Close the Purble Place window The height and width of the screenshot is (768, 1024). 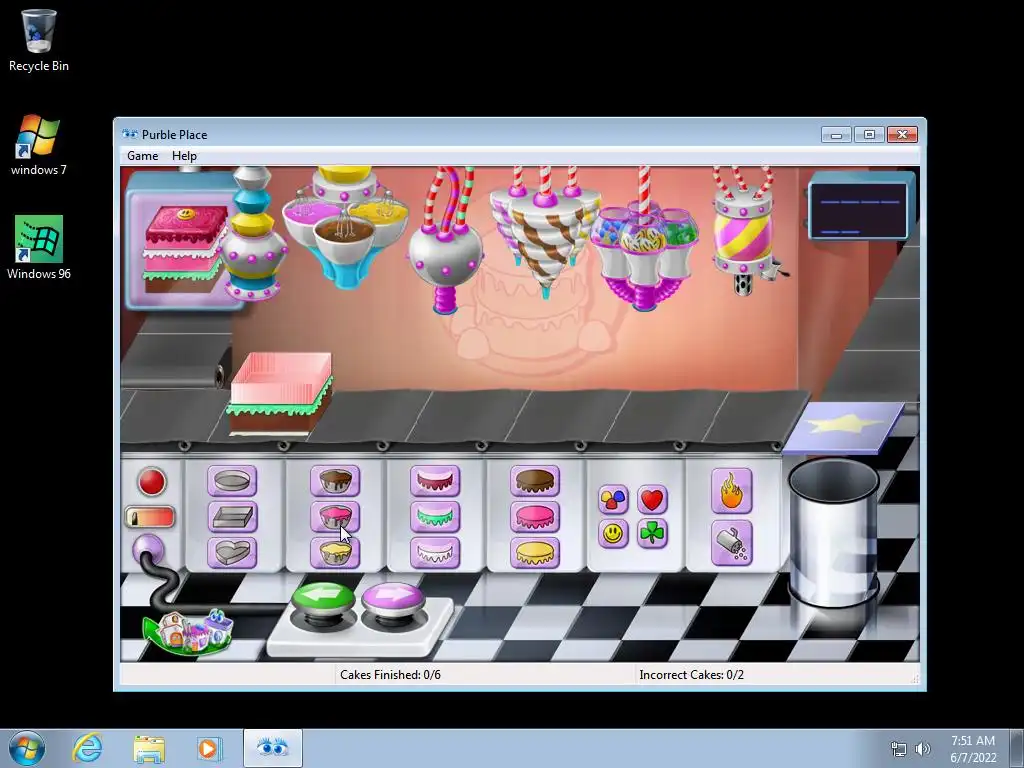point(903,135)
